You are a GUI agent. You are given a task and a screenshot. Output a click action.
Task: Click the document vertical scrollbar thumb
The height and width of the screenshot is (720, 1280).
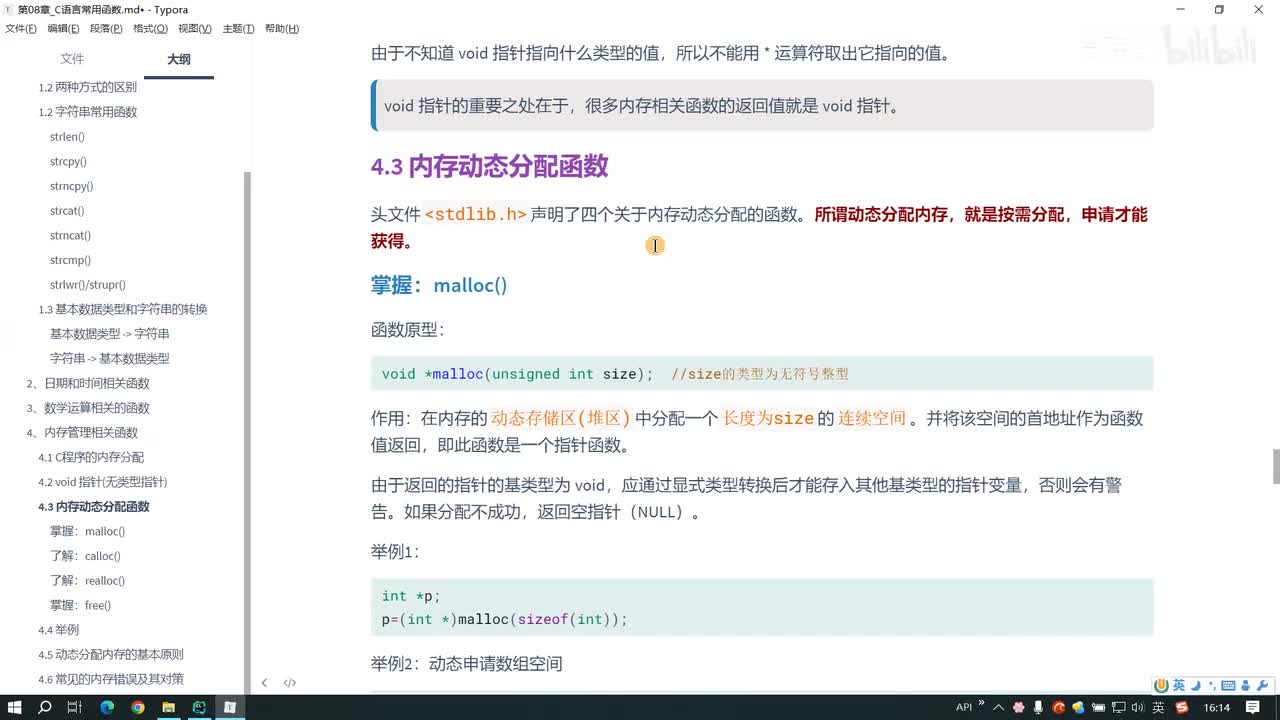click(x=1276, y=466)
